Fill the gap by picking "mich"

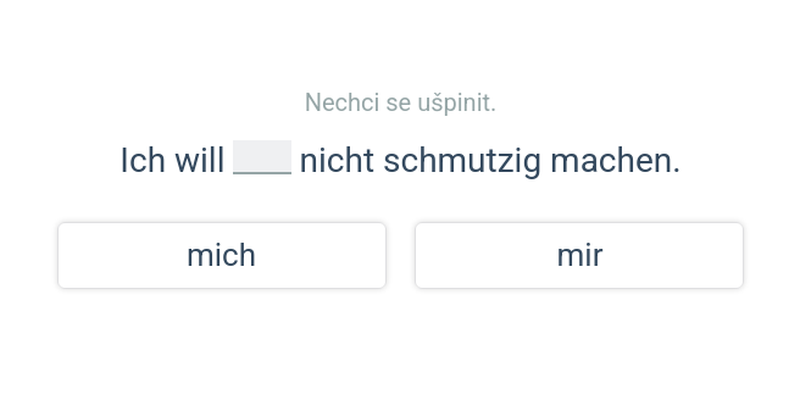tap(221, 255)
